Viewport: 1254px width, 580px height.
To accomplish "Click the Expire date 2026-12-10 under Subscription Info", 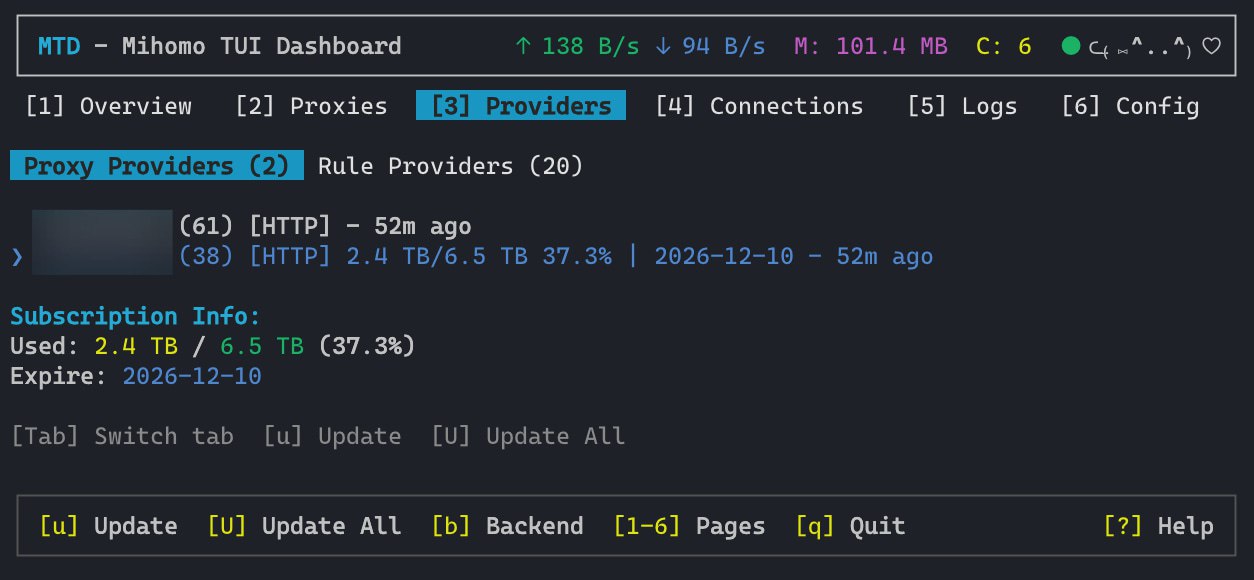I will [192, 376].
